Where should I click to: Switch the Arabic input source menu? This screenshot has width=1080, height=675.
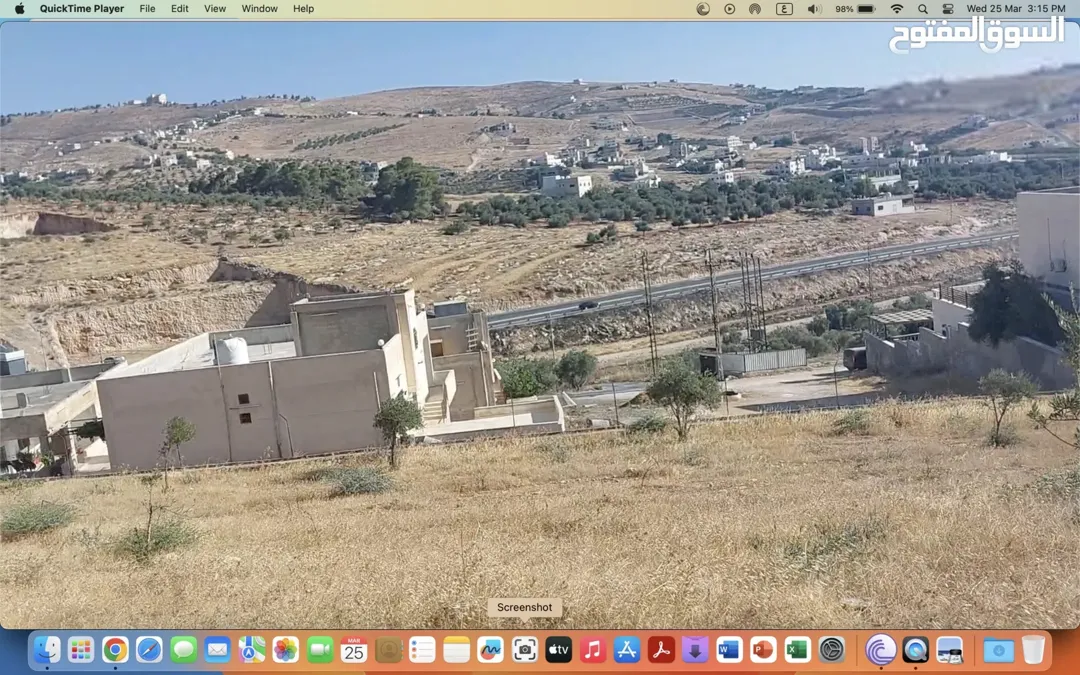(x=785, y=9)
